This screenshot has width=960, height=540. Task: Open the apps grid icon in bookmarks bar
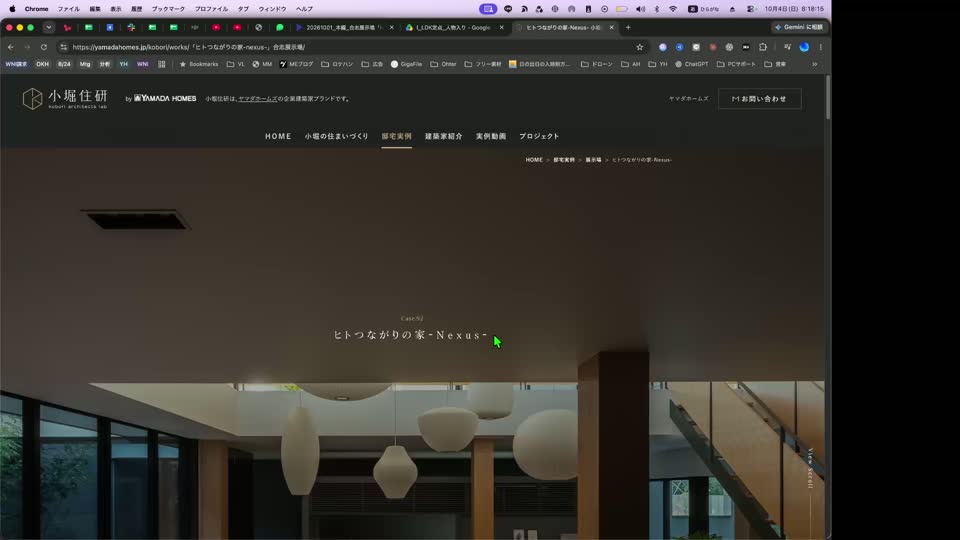[x=162, y=64]
